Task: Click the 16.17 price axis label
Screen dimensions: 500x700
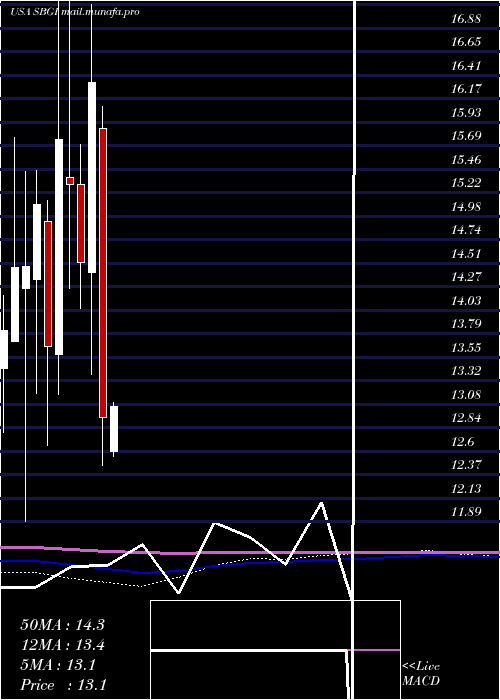Action: pos(466,89)
